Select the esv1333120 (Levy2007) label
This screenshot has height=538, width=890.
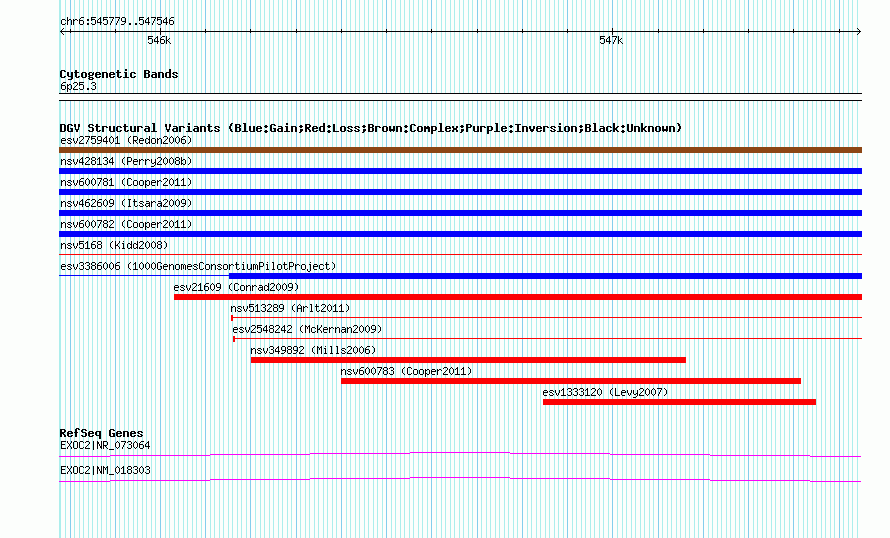(x=605, y=392)
